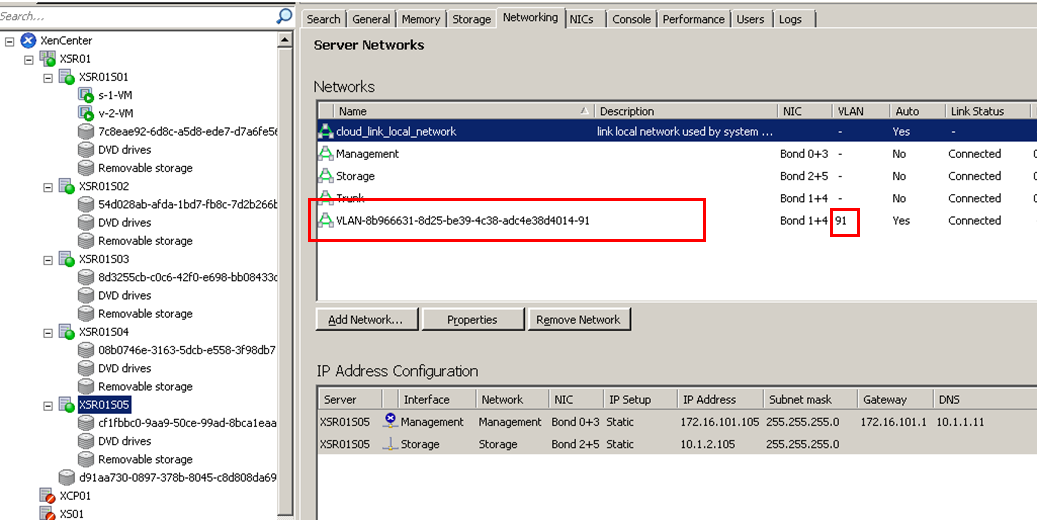Image resolution: width=1037 pixels, height=520 pixels.
Task: Select the VLAN-8b966631 network row
Action: coord(462,221)
